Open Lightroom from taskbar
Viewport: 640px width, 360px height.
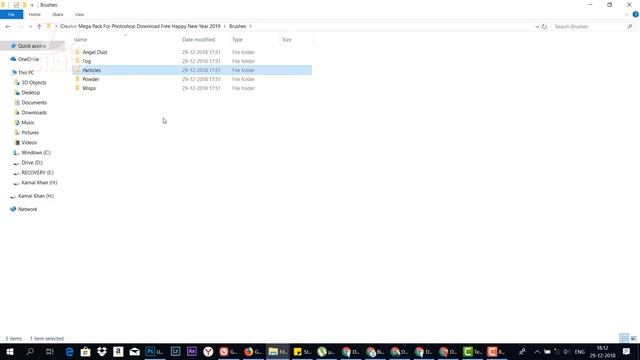click(175, 351)
